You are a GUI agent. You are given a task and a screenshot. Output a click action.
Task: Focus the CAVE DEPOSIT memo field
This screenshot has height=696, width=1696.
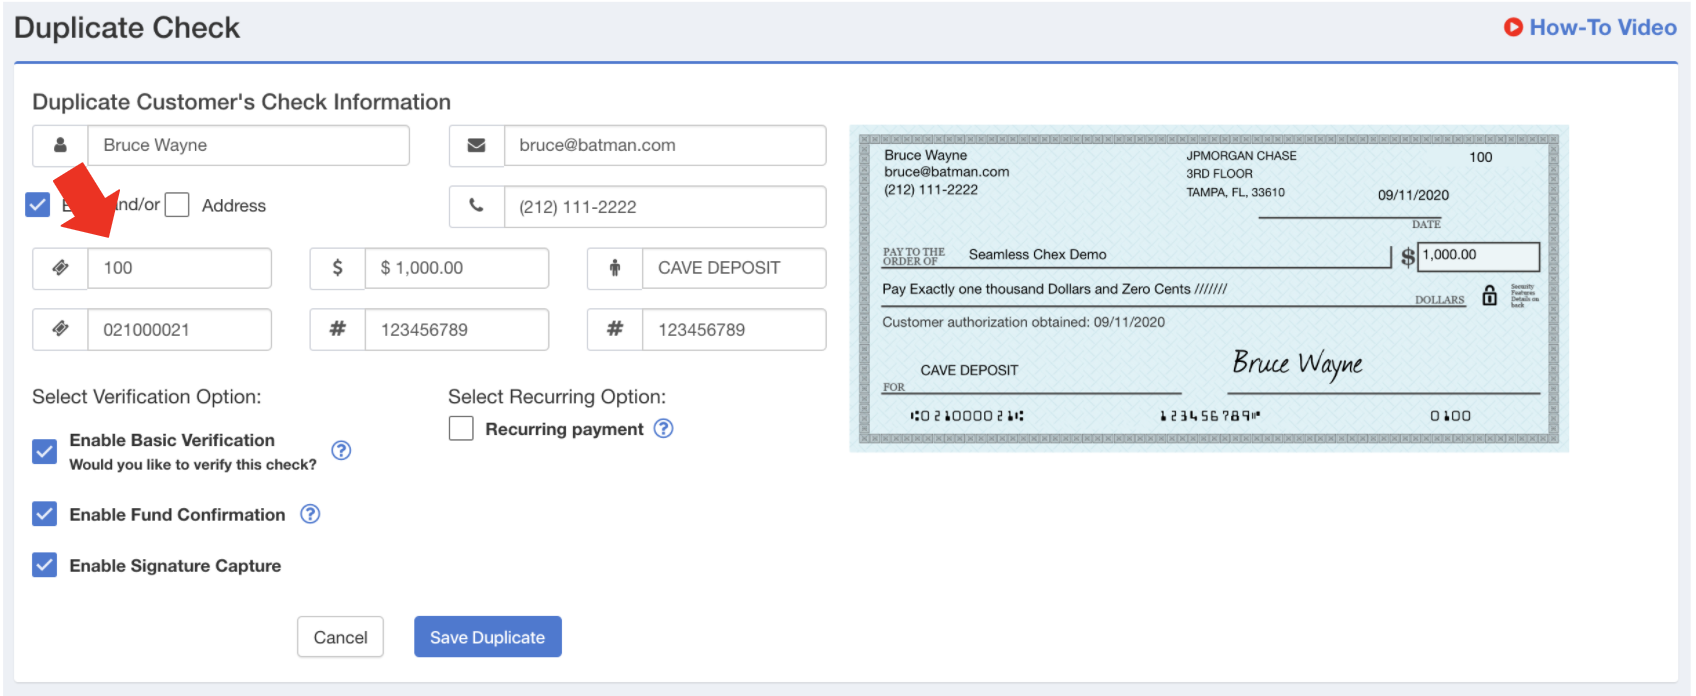733,268
